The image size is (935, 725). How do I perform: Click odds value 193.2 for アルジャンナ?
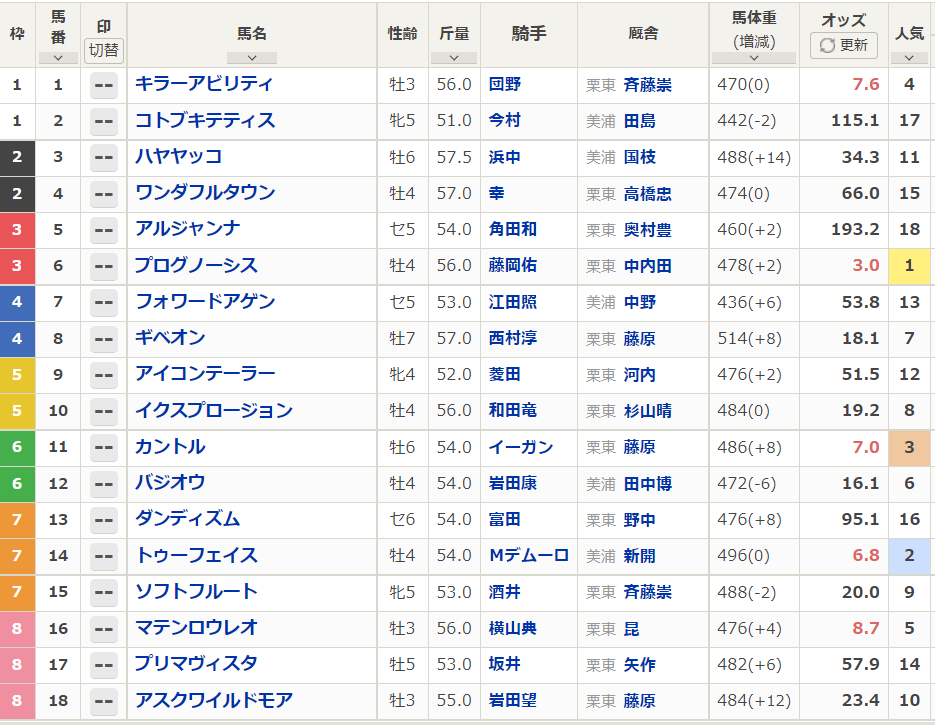pyautogui.click(x=855, y=229)
